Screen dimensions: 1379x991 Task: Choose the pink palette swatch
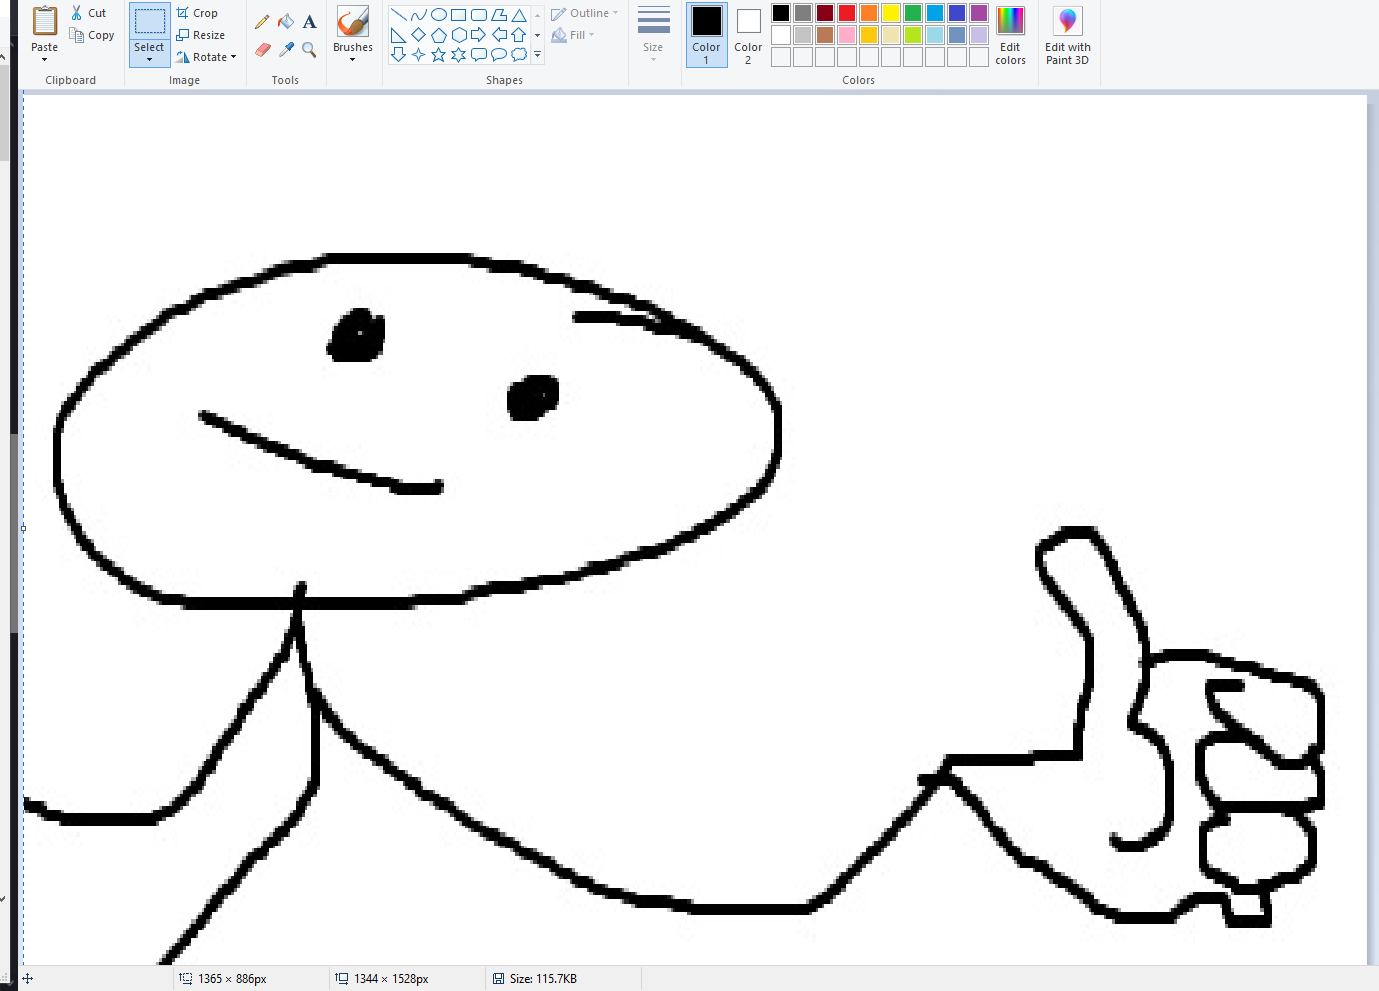coord(847,35)
